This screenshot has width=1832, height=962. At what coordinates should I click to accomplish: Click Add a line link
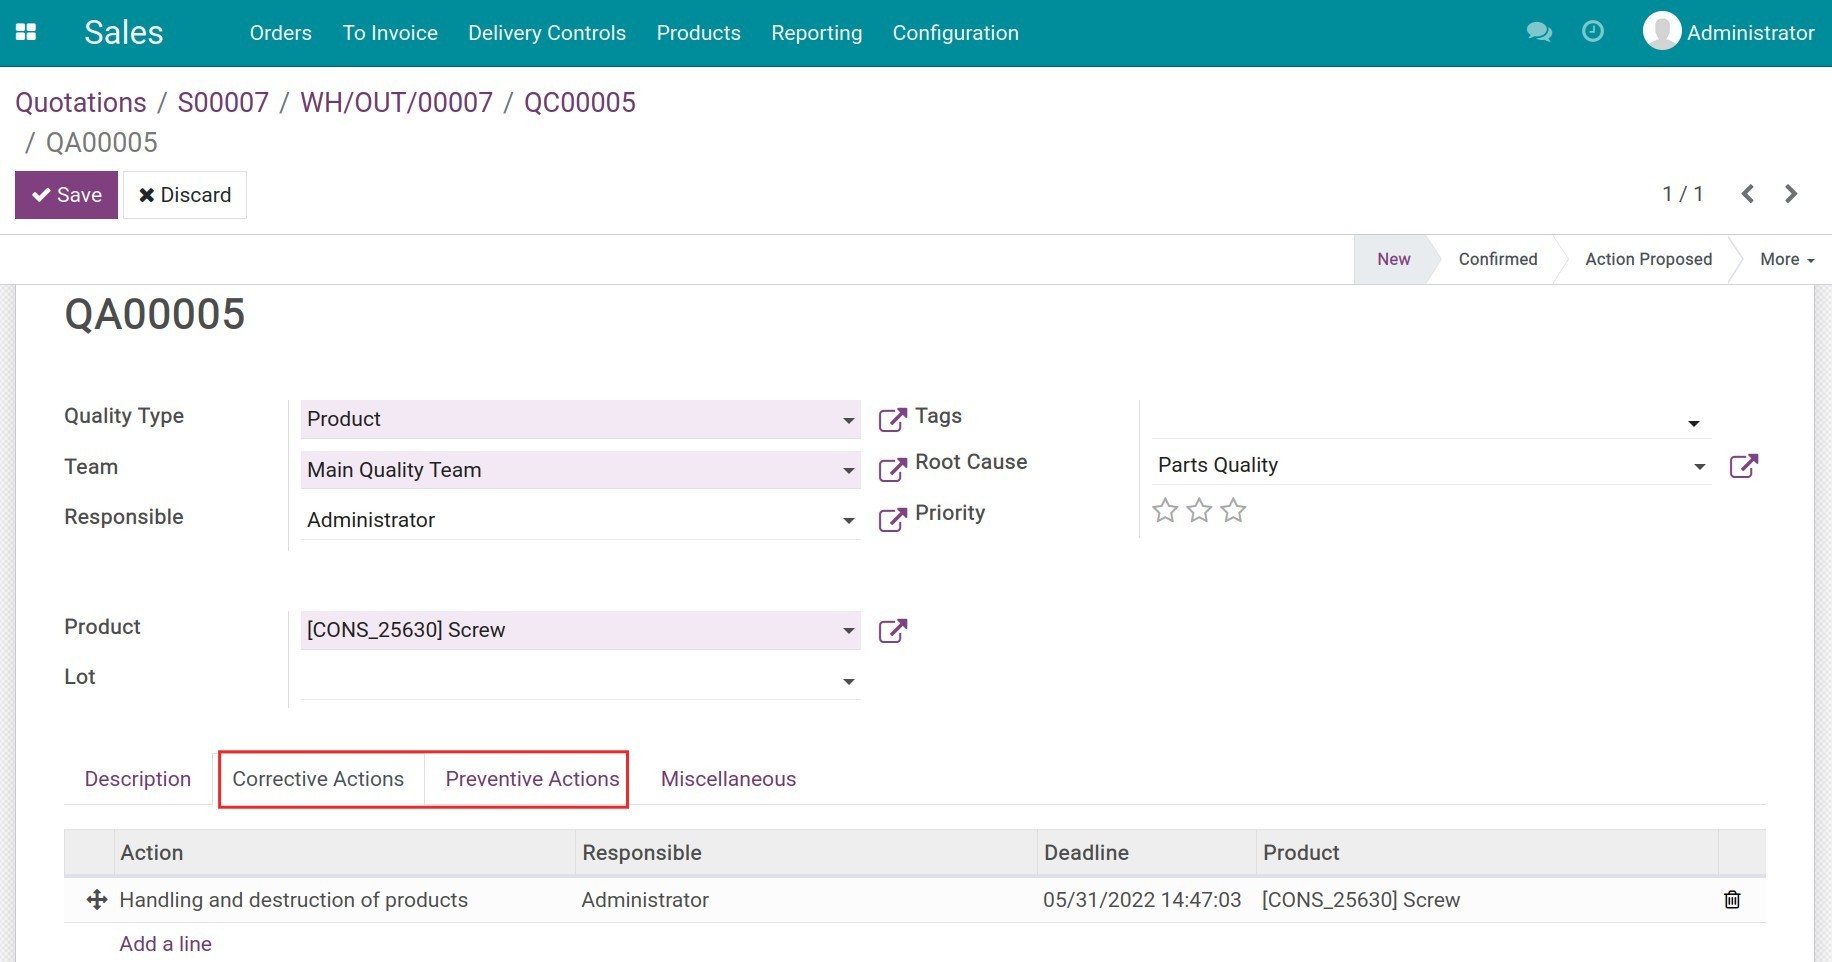(165, 944)
